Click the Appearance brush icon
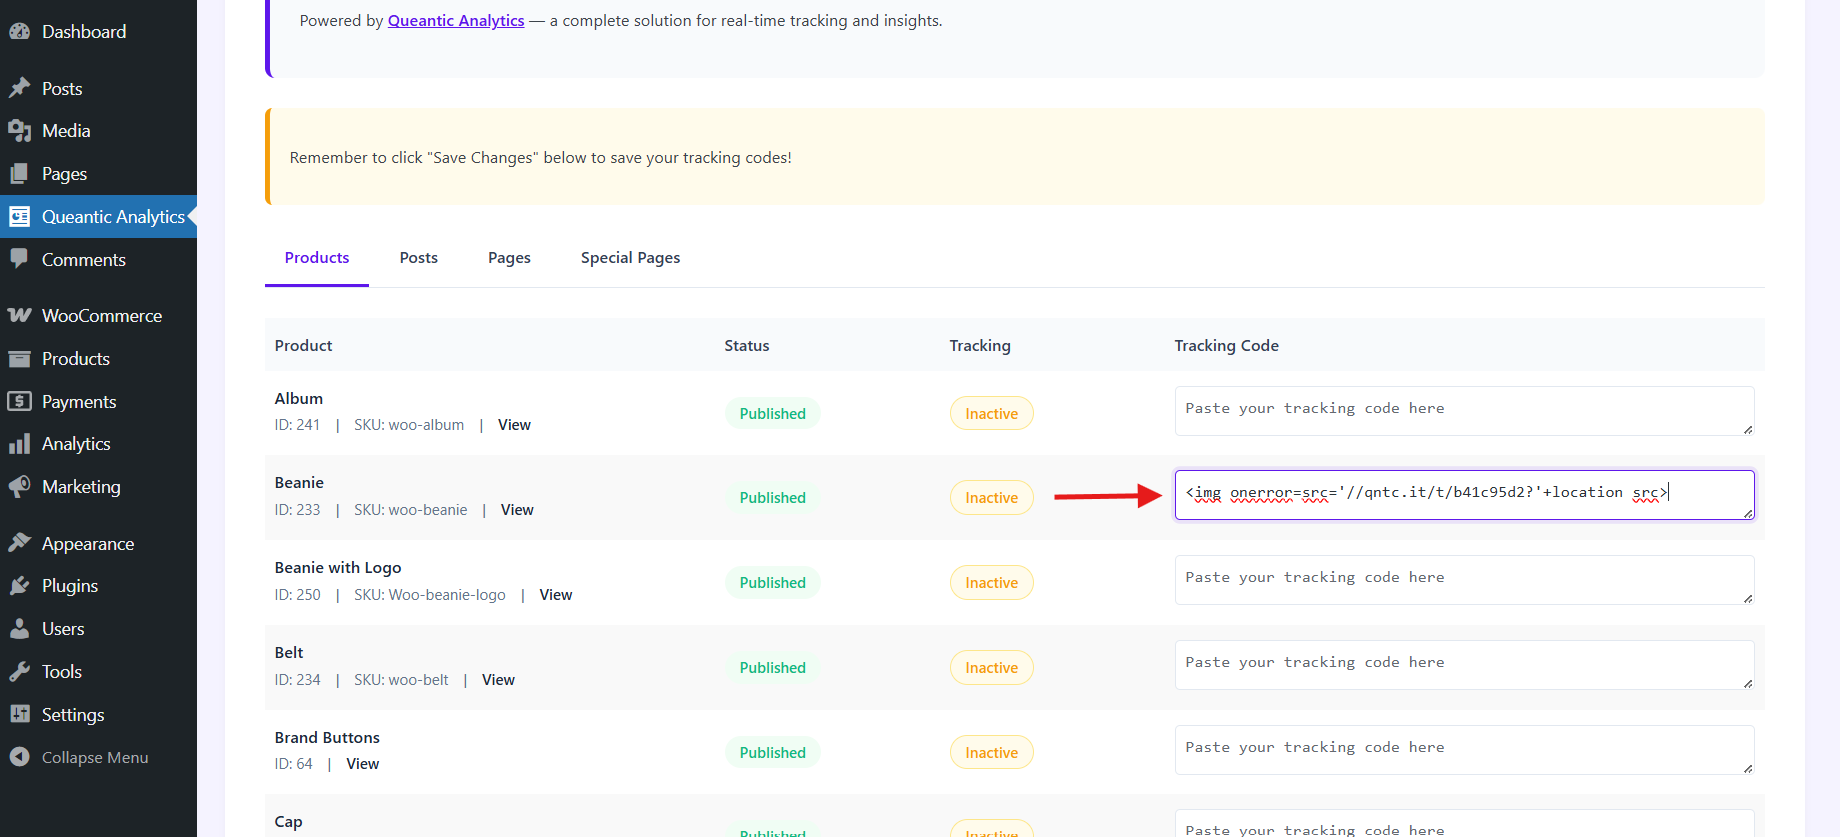Image resolution: width=1840 pixels, height=837 pixels. (x=20, y=543)
